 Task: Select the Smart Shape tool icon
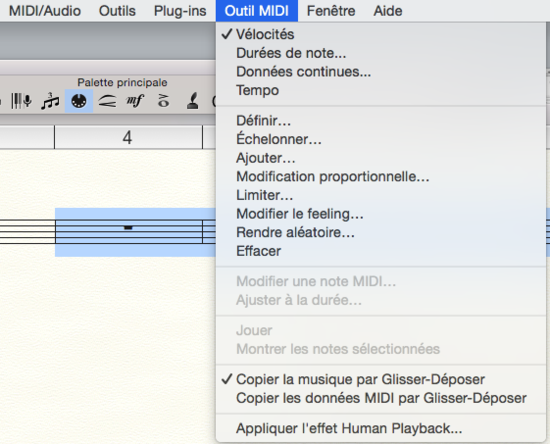point(107,101)
